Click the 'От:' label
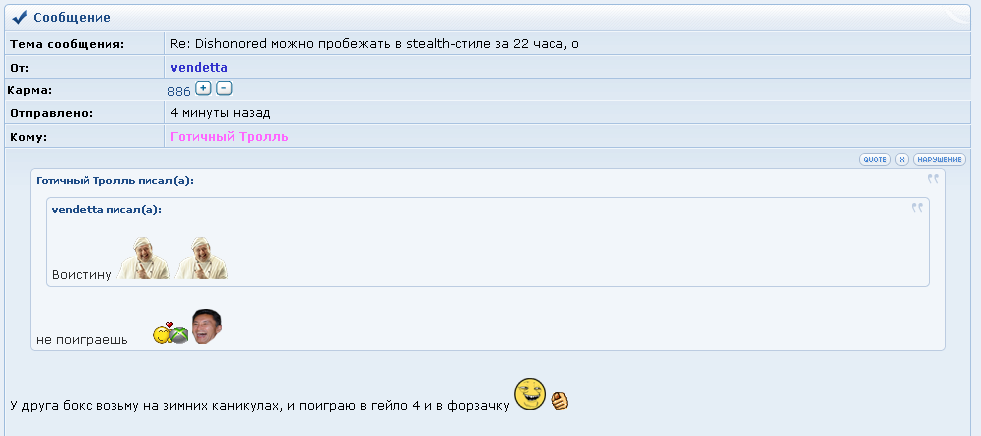 19,68
